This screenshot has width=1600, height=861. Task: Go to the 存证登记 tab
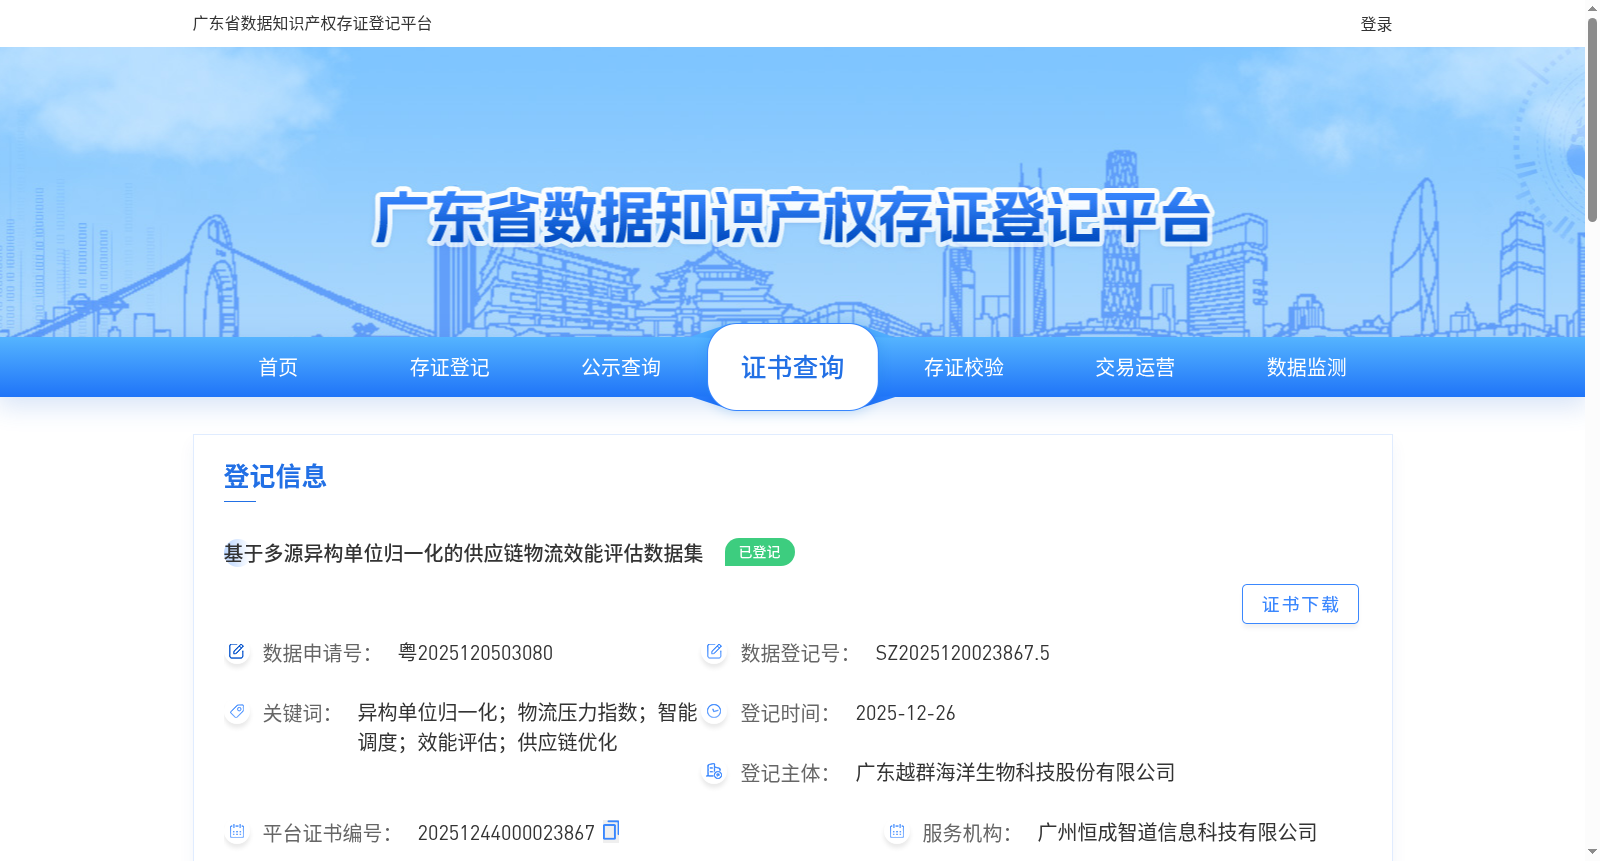pos(450,368)
